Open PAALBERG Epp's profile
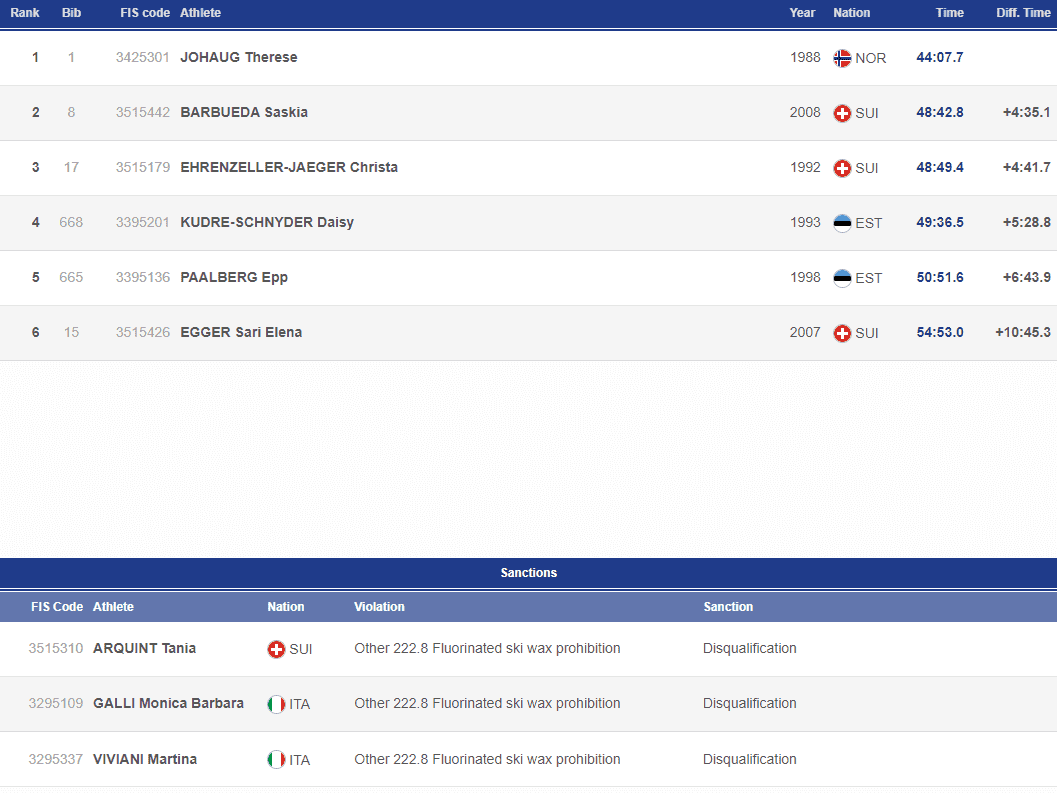Viewport: 1057px width, 793px height. (x=234, y=277)
